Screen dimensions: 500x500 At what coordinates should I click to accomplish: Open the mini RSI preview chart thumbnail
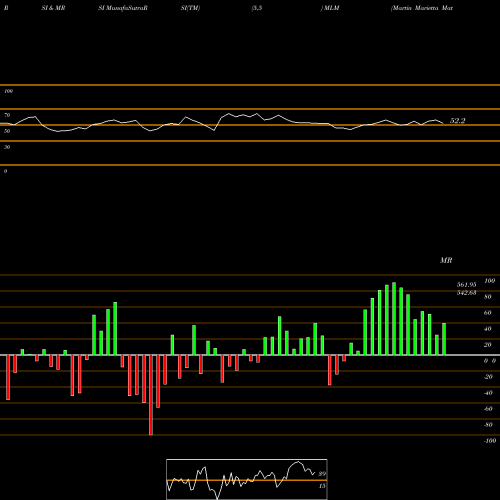click(x=247, y=479)
